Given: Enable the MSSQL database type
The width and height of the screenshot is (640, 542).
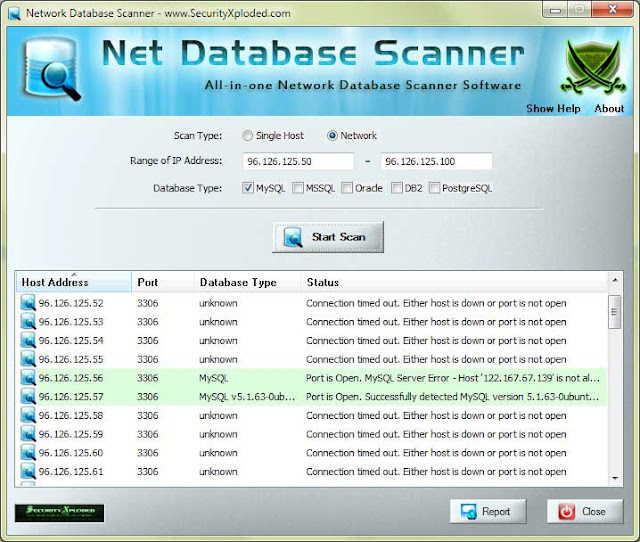Looking at the screenshot, I should 298,188.
